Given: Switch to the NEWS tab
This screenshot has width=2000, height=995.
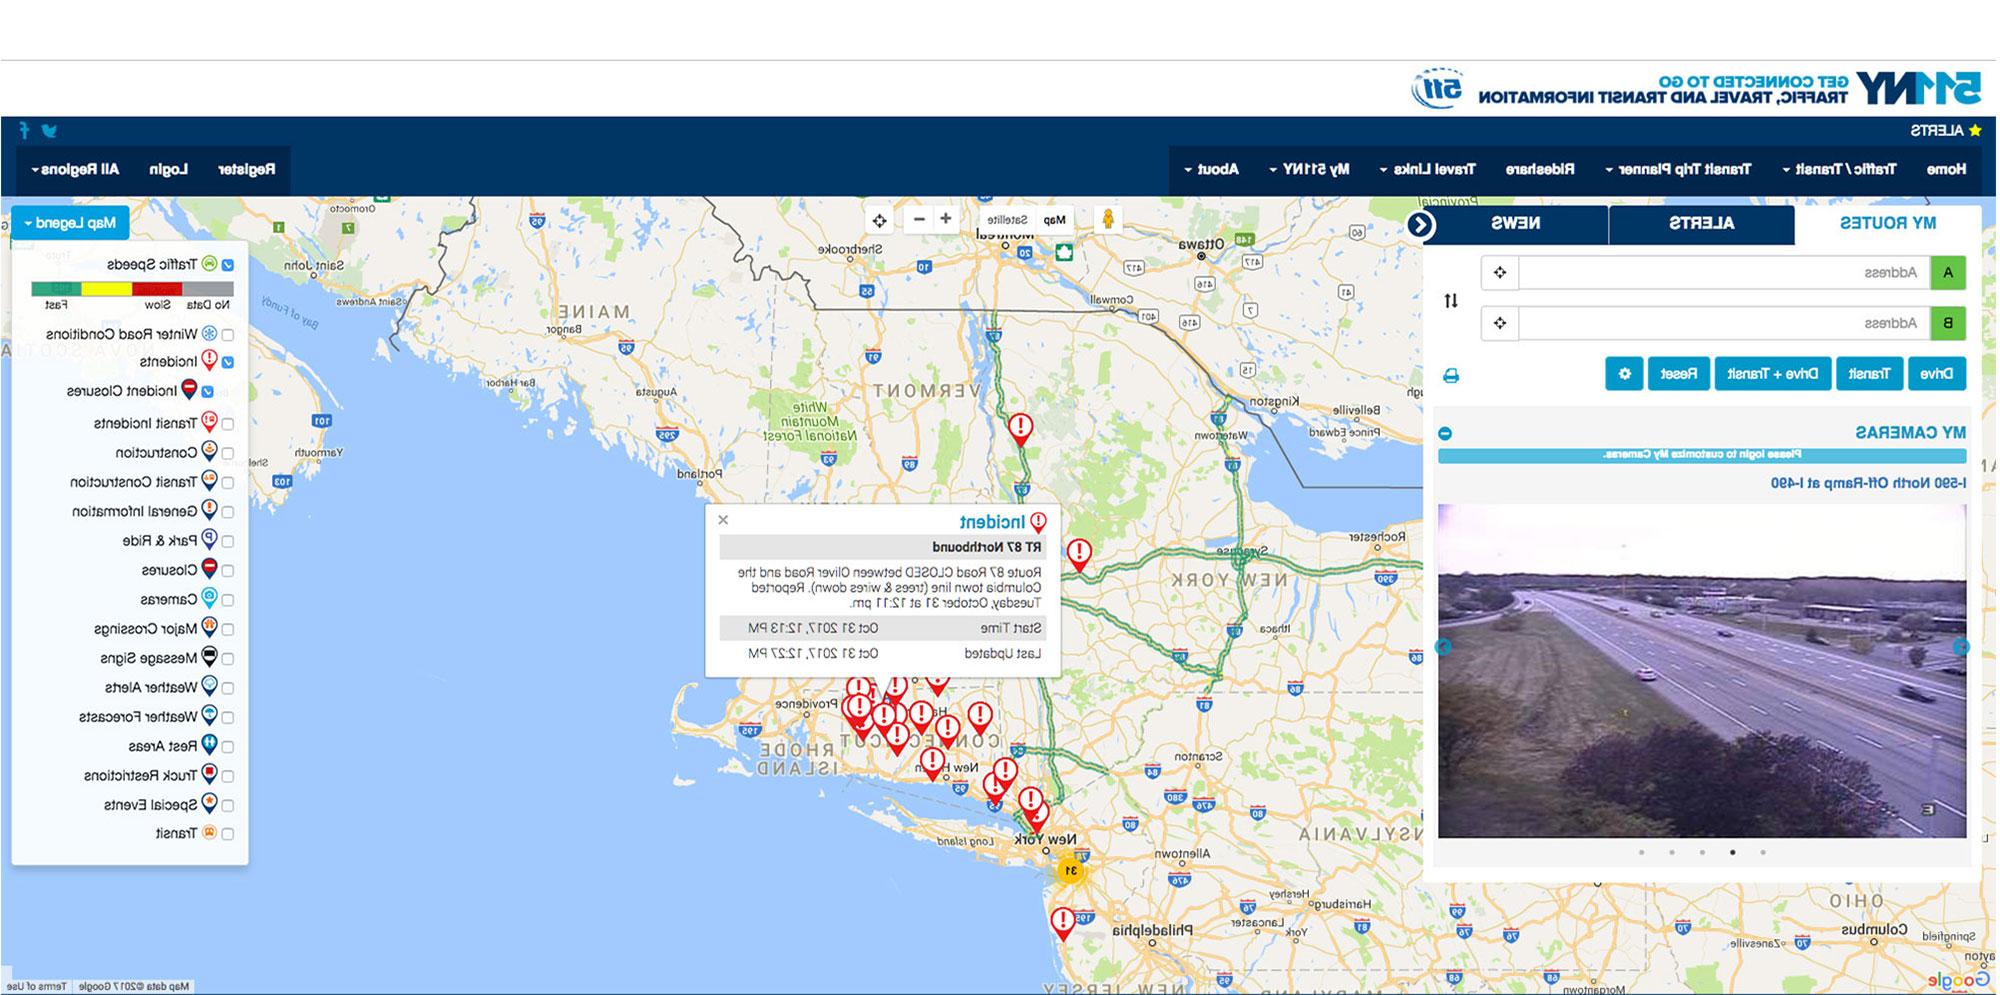Looking at the screenshot, I should (1515, 223).
